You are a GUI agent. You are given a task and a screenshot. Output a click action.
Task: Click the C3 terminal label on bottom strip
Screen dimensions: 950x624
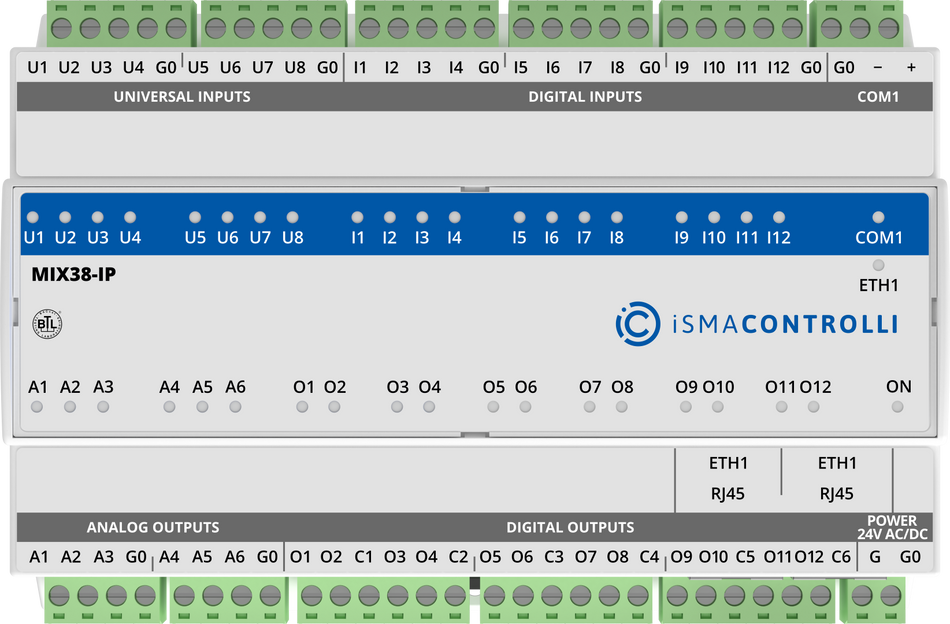(x=554, y=557)
